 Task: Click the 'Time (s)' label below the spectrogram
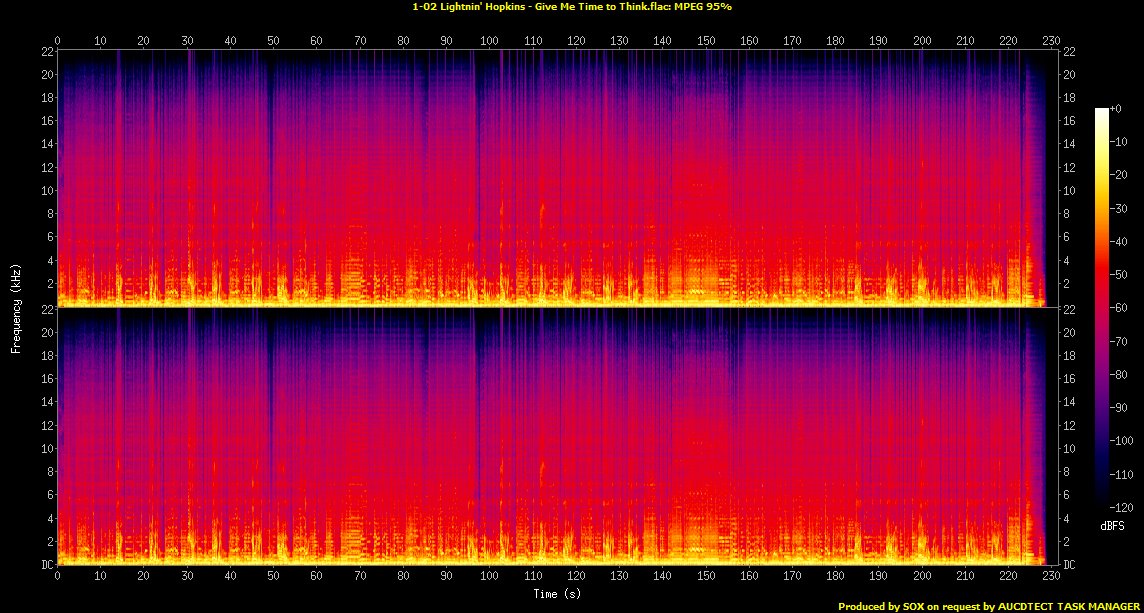tap(557, 594)
